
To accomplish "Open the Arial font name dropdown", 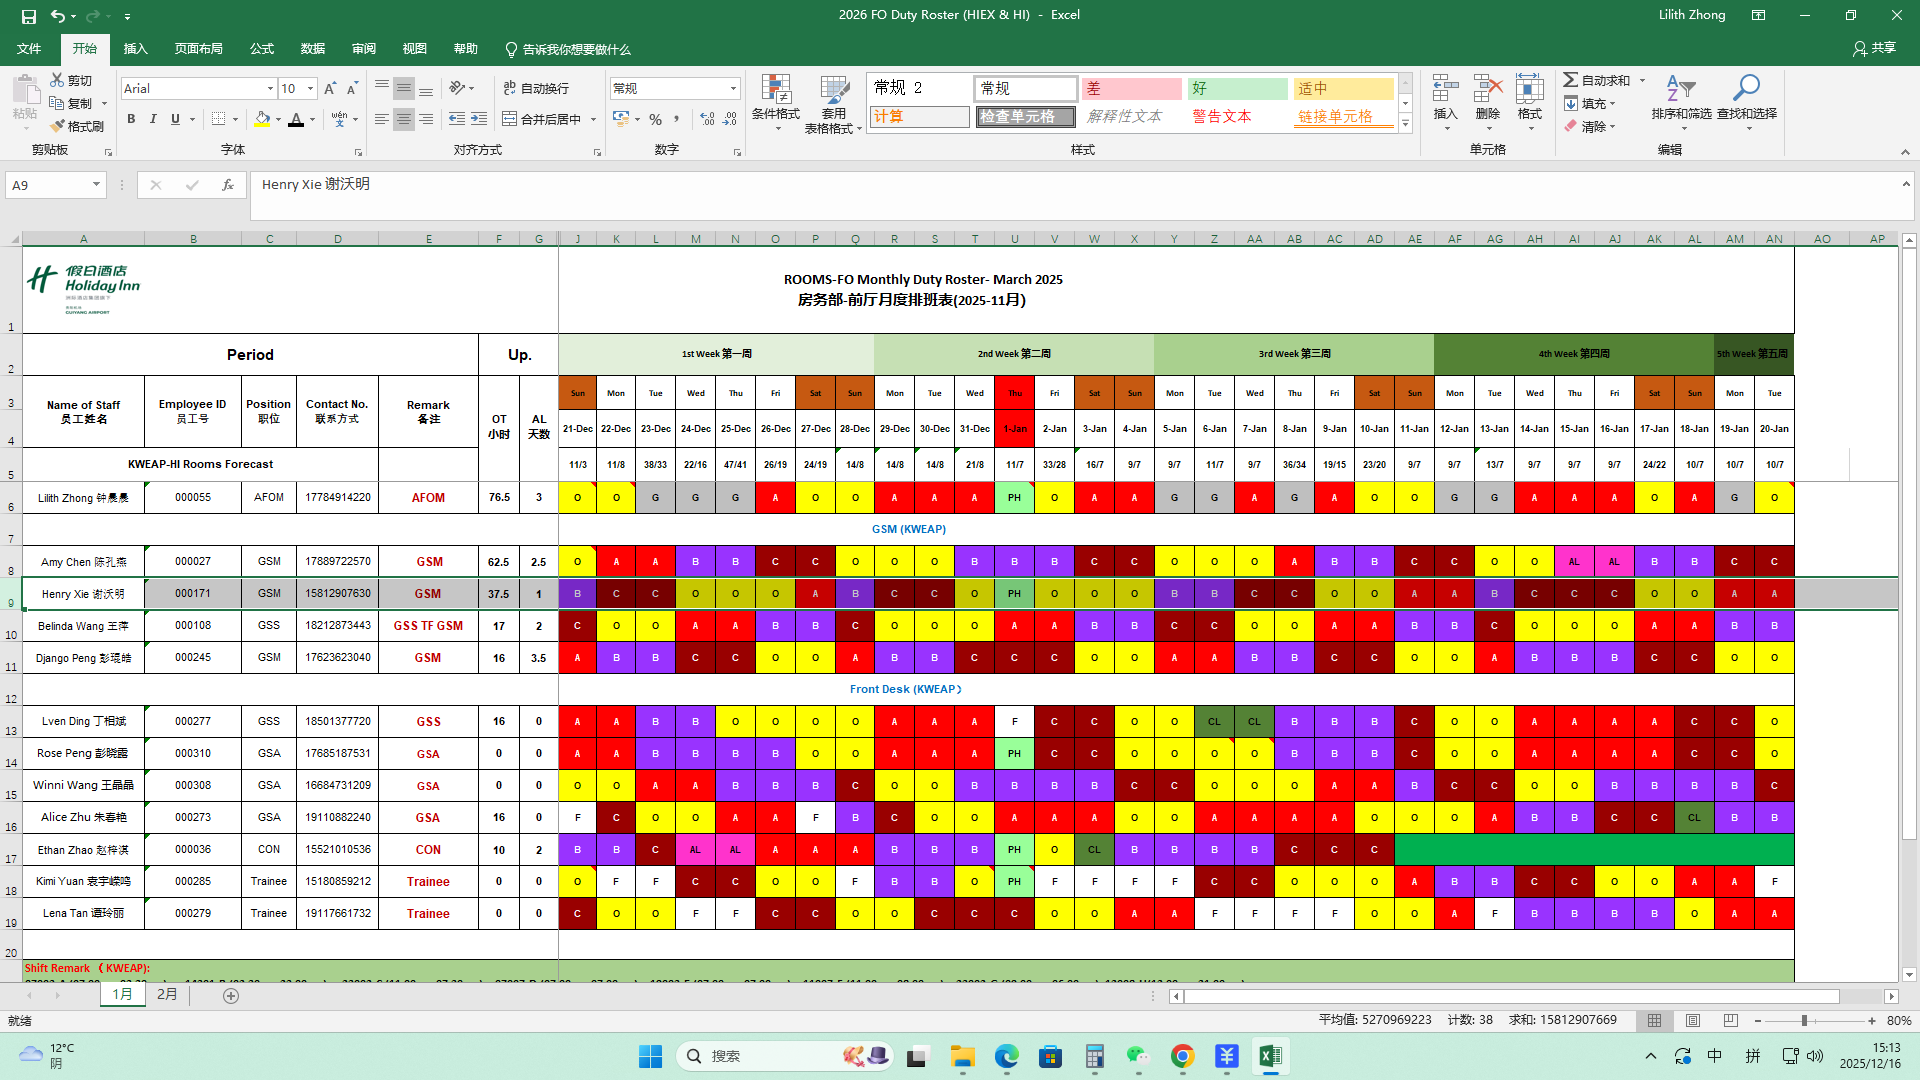I will (x=270, y=89).
